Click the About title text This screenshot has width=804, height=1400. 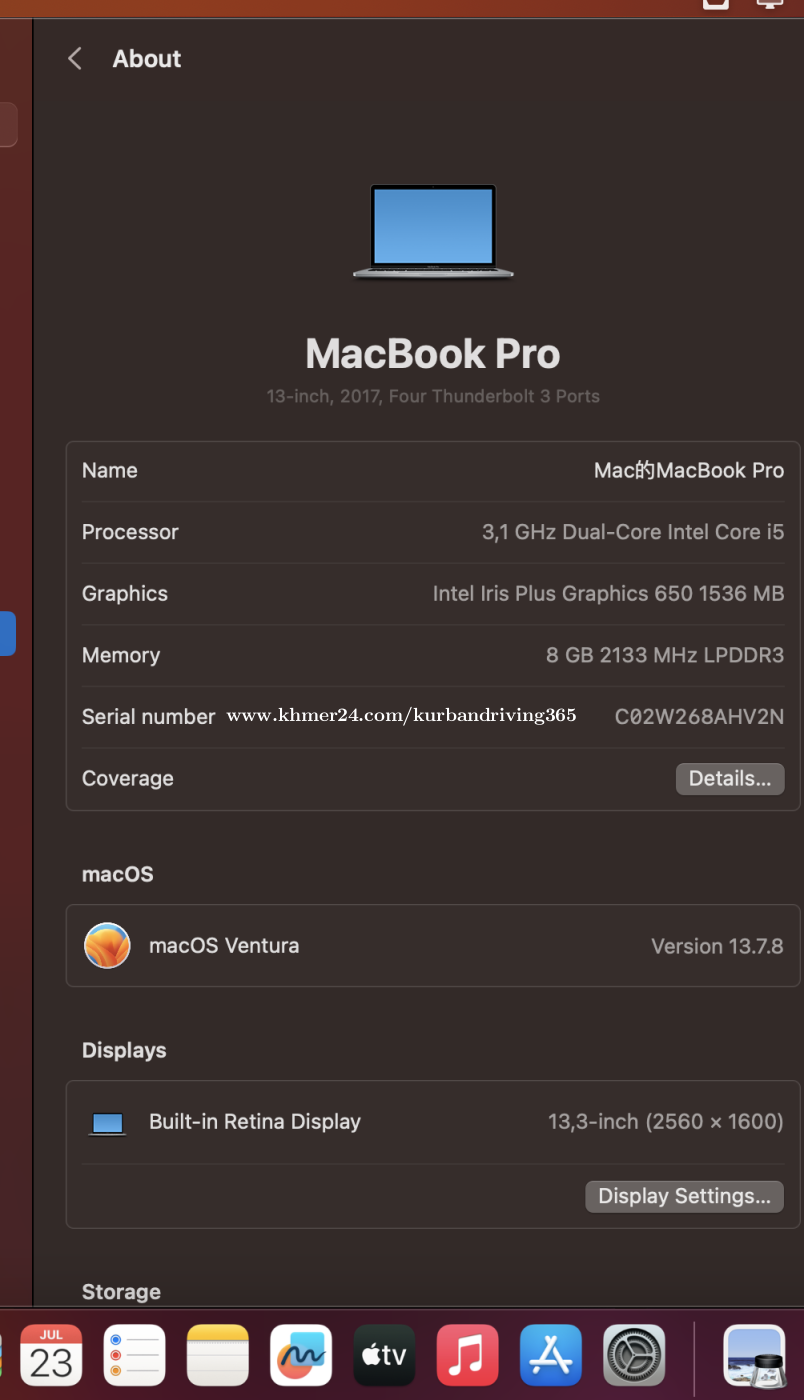(147, 59)
